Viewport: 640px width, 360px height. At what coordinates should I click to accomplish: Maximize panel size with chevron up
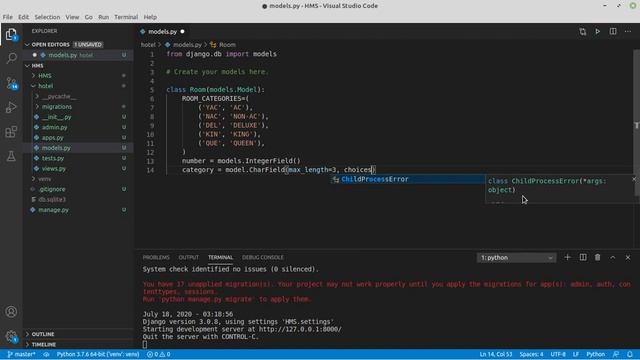pyautogui.click(x=613, y=258)
